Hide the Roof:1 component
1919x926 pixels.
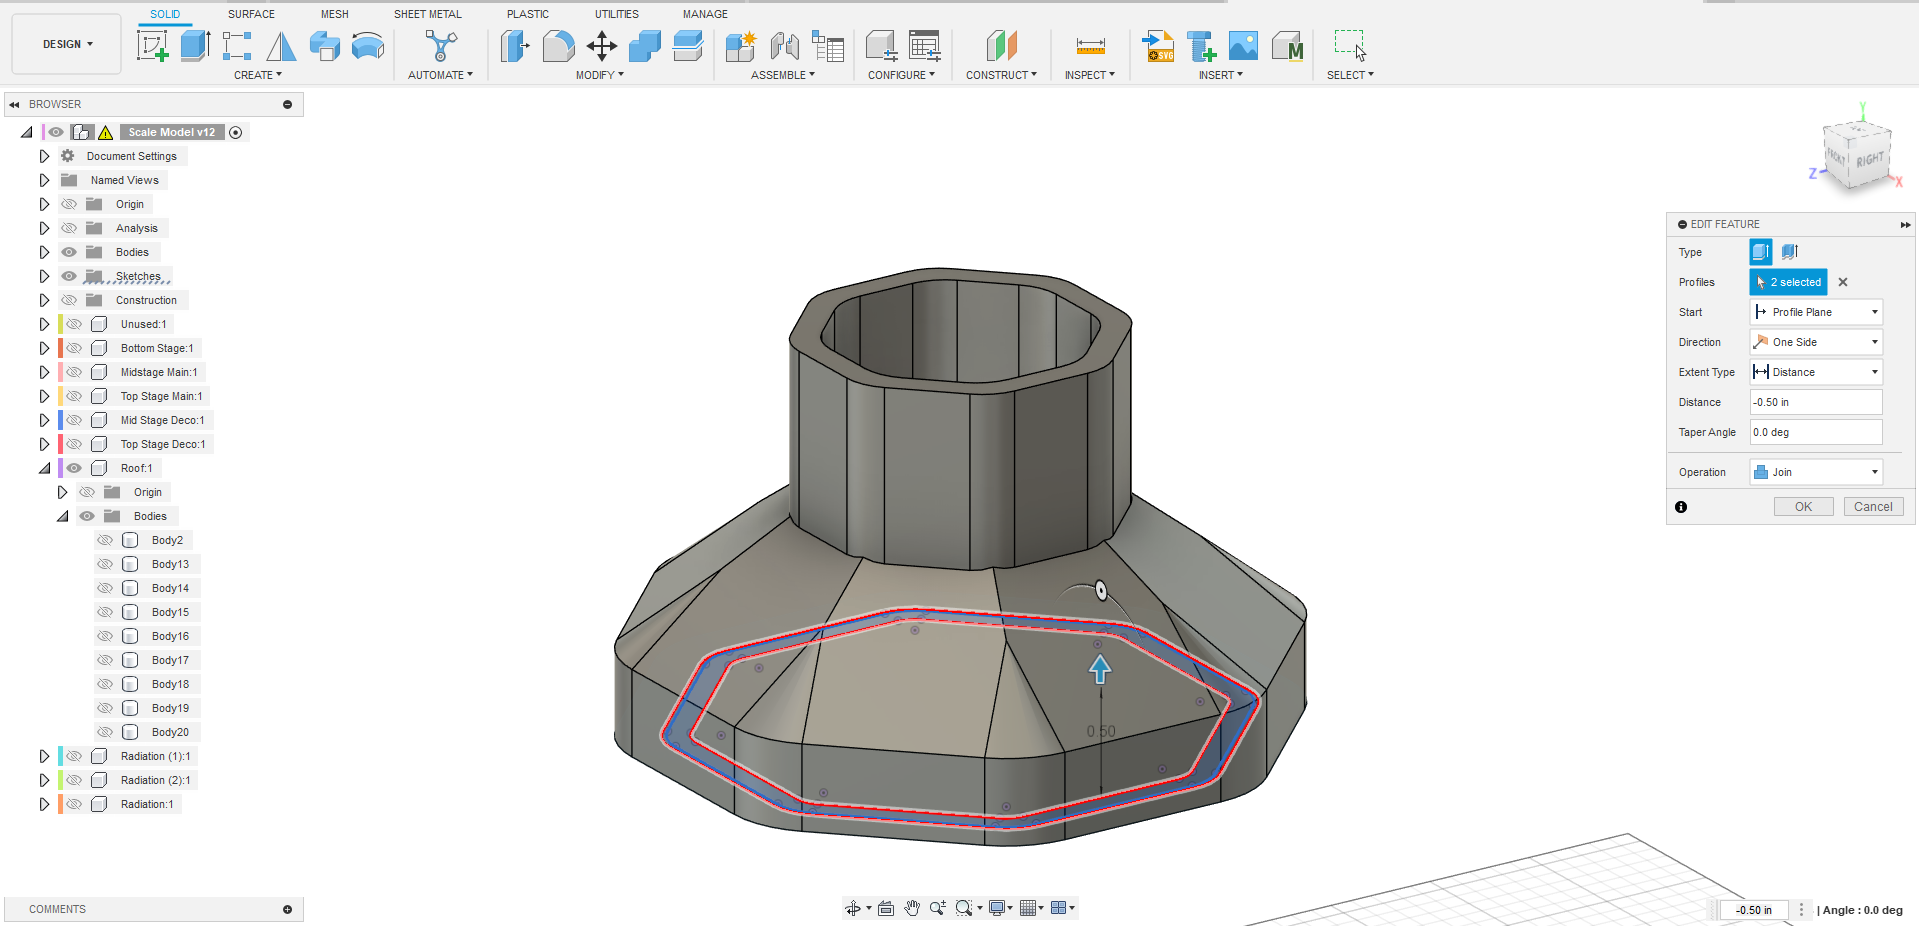point(74,468)
